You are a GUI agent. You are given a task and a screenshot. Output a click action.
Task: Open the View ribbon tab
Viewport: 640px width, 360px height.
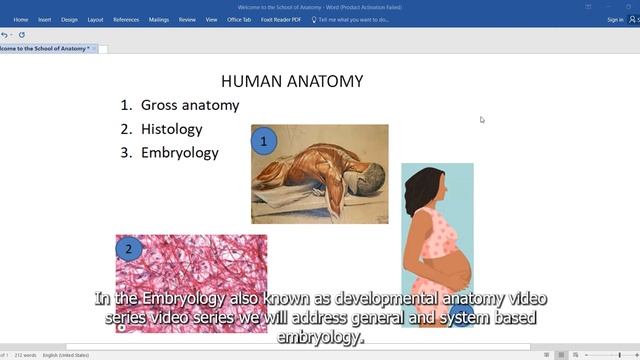pos(211,20)
